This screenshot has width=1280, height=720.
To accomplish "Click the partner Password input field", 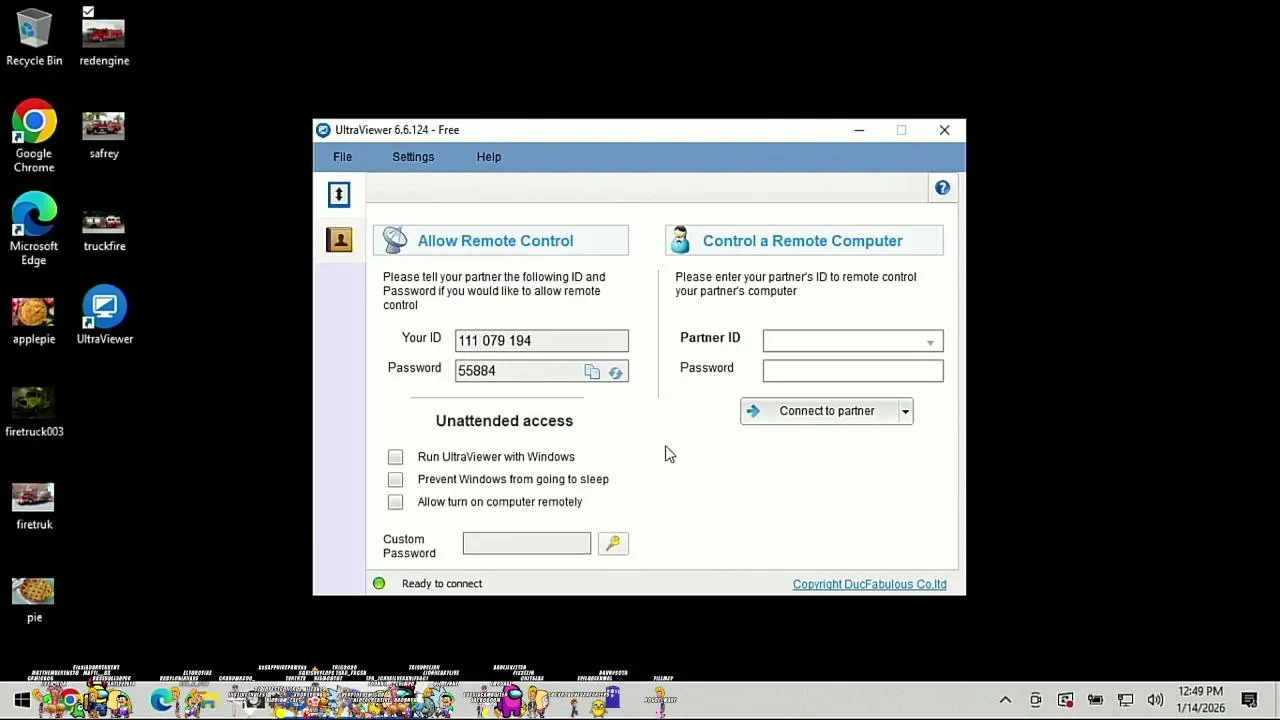I will click(852, 371).
